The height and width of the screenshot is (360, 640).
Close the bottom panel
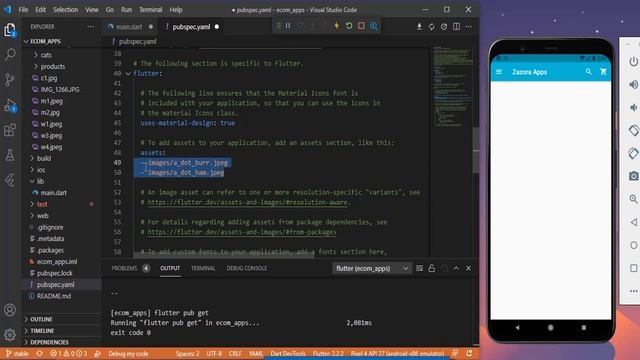pyautogui.click(x=469, y=268)
